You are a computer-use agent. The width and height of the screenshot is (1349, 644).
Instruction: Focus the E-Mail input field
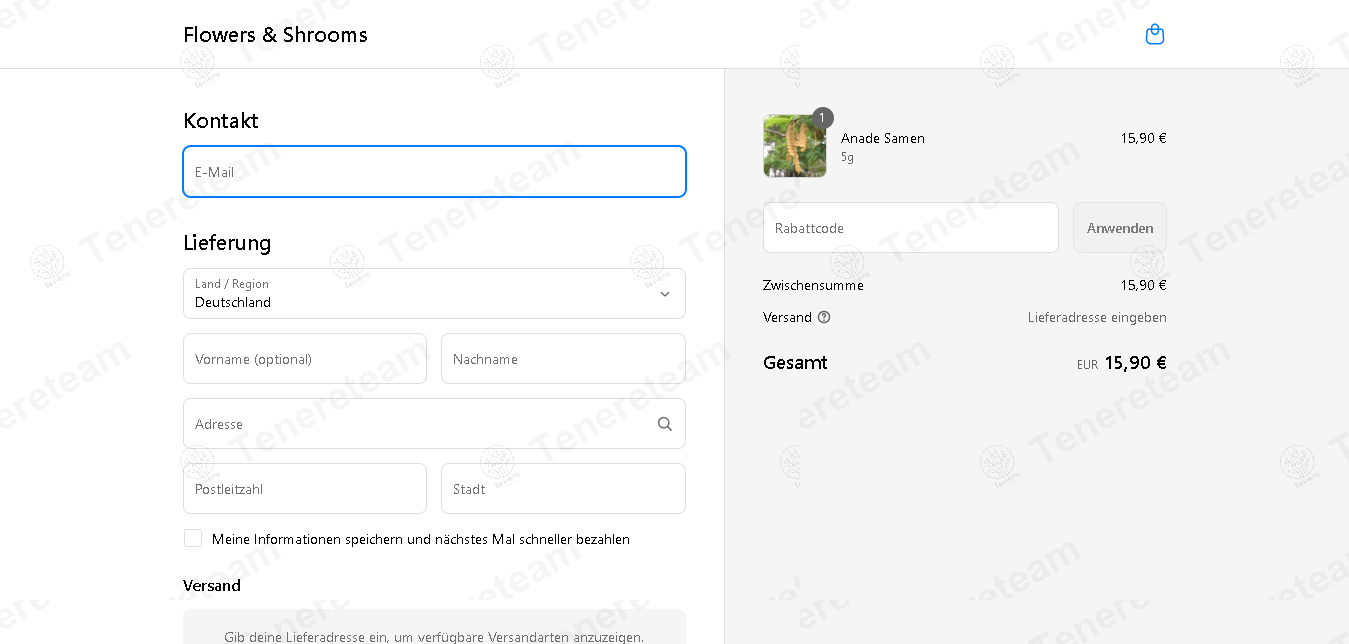click(x=434, y=172)
